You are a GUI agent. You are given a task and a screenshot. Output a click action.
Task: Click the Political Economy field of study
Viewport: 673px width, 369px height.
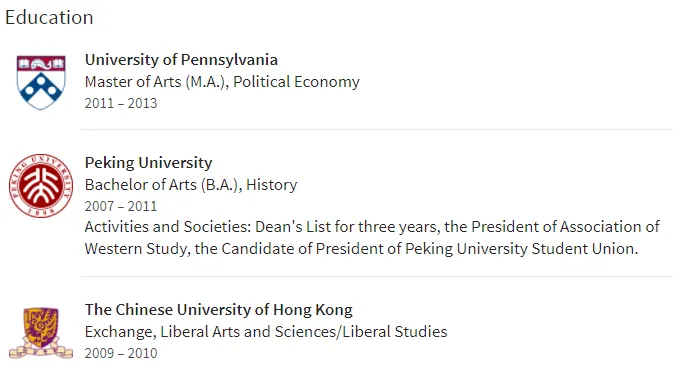click(x=296, y=82)
